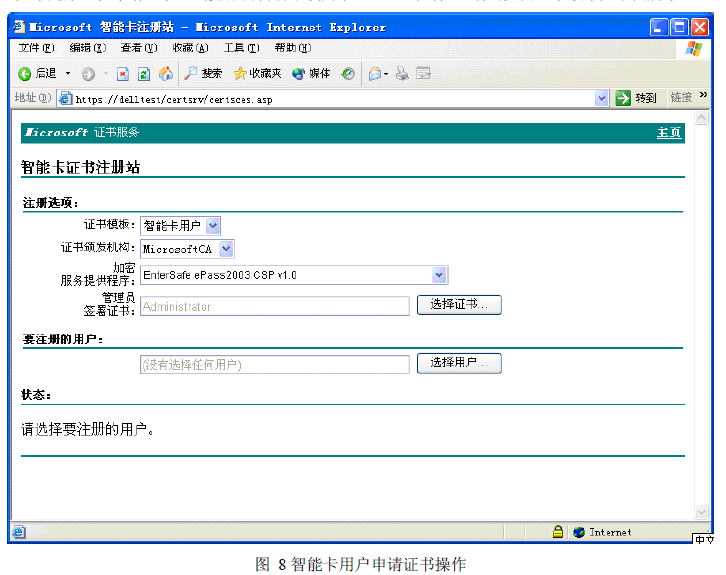Click the 中文 language indicator
This screenshot has width=726, height=575.
click(704, 539)
